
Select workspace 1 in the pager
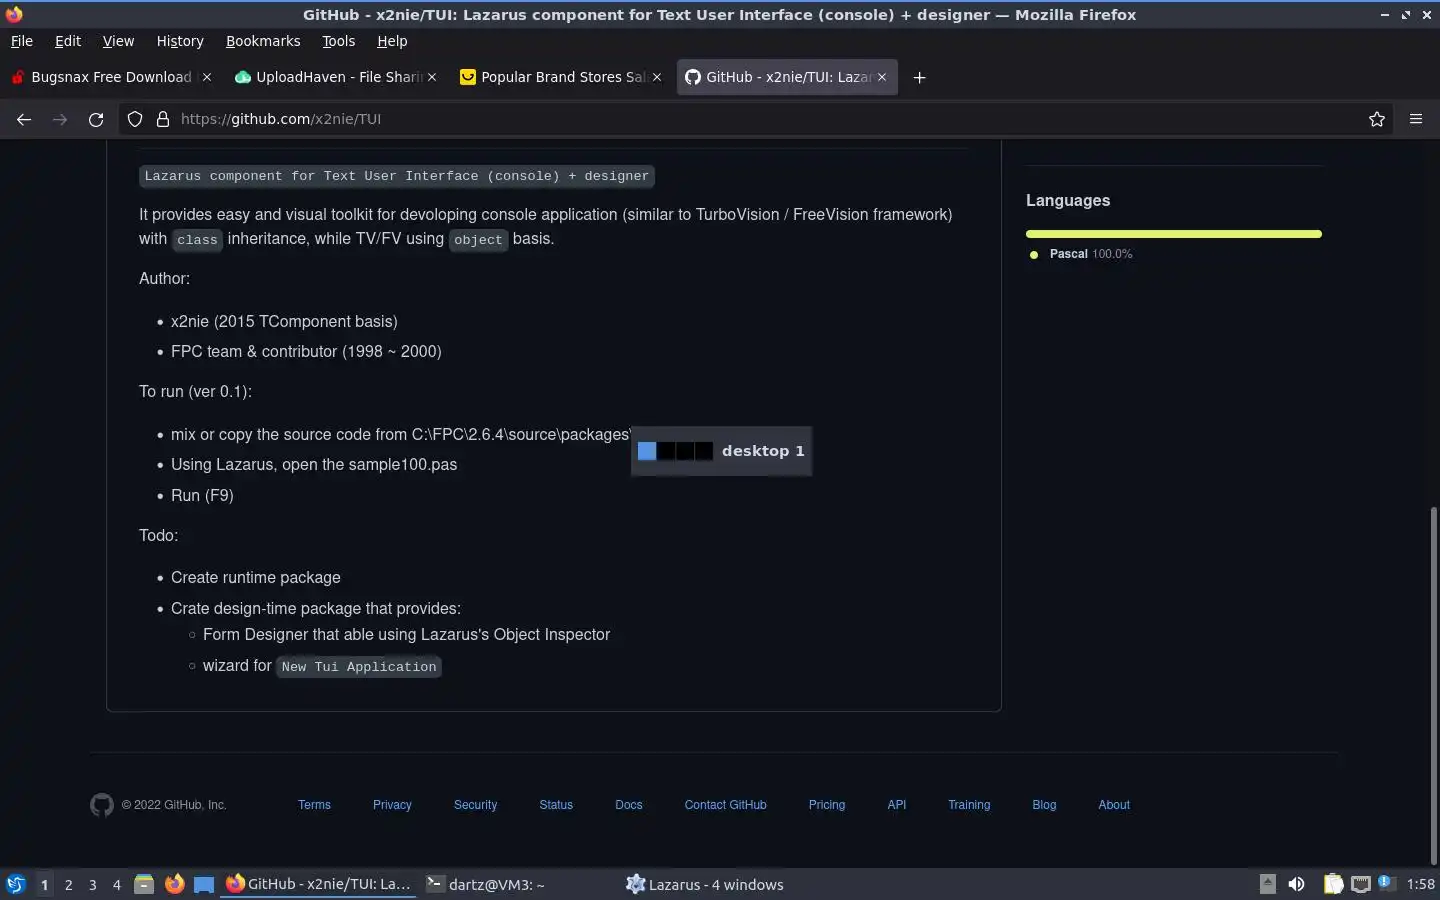pyautogui.click(x=44, y=884)
